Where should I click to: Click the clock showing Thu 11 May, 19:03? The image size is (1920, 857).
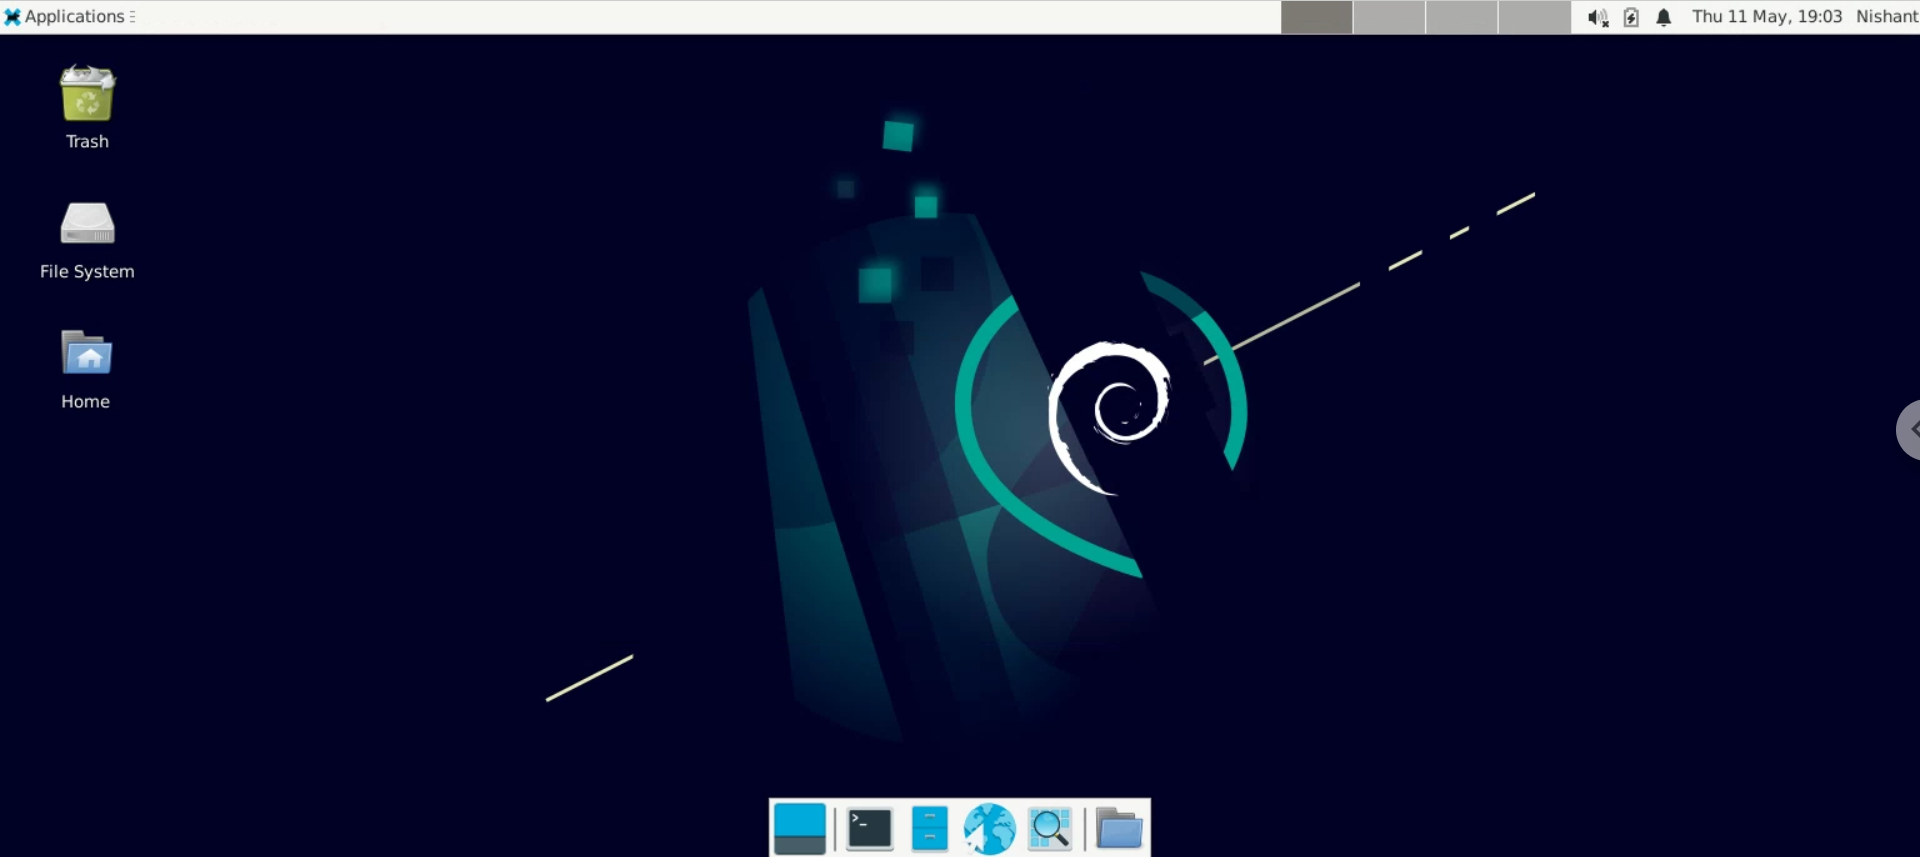click(1767, 17)
